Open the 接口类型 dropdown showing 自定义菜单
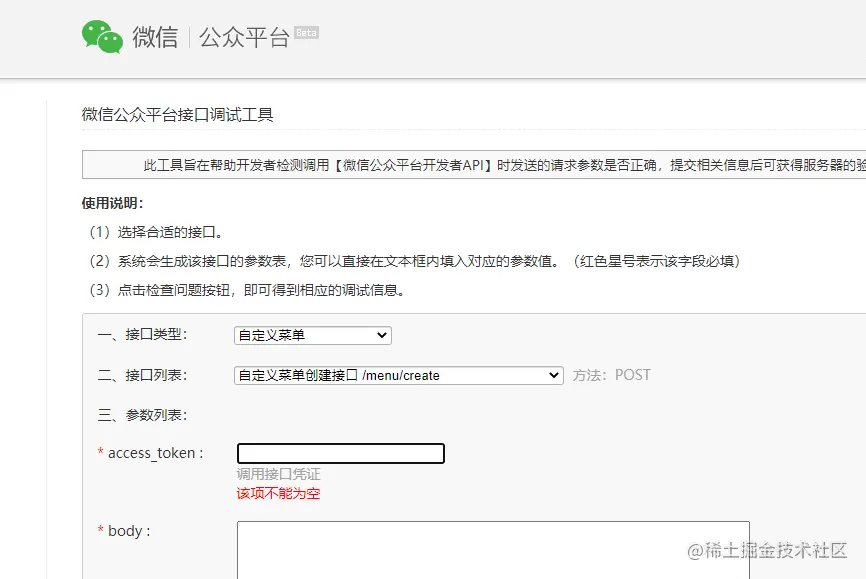 (x=313, y=335)
